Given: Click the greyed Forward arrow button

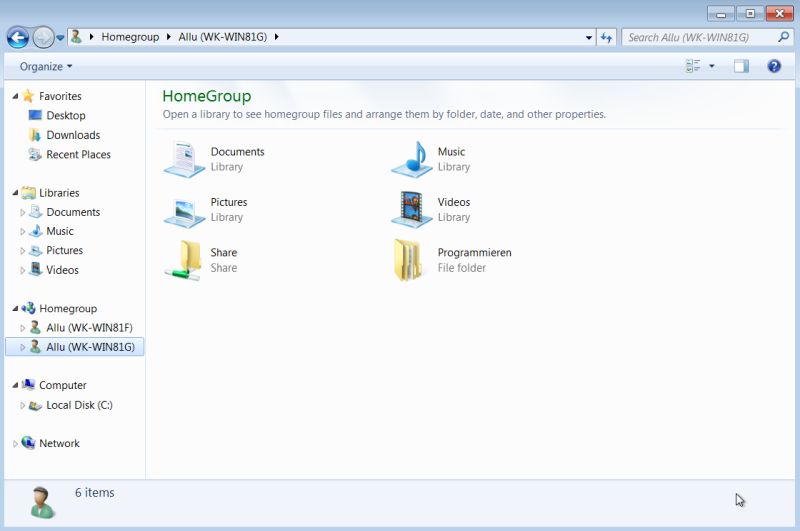Looking at the screenshot, I should coord(43,37).
